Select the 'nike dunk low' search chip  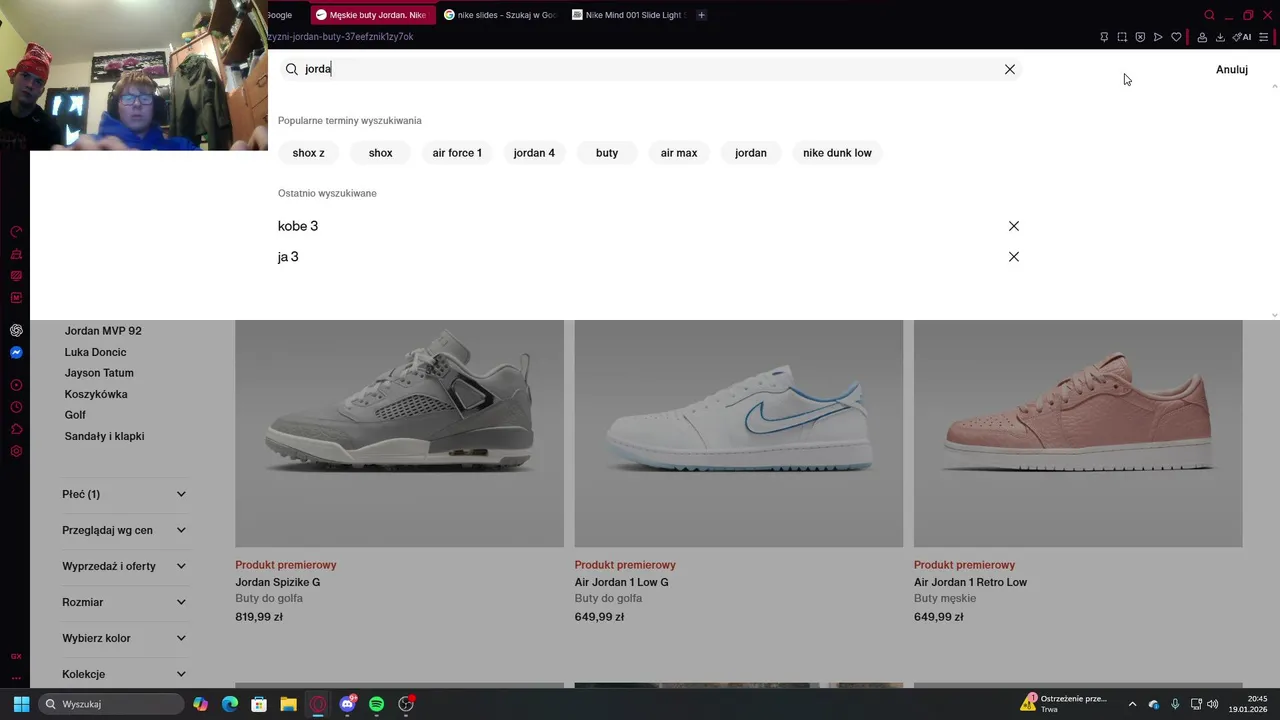[837, 153]
